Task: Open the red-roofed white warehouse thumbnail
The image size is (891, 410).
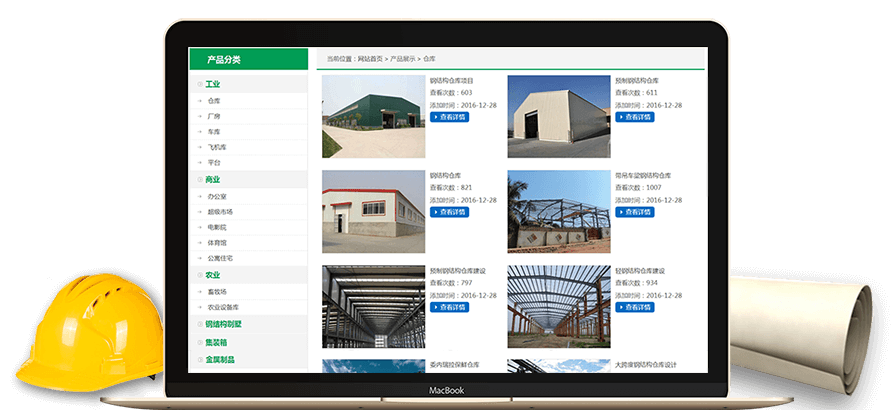Action: (x=373, y=211)
